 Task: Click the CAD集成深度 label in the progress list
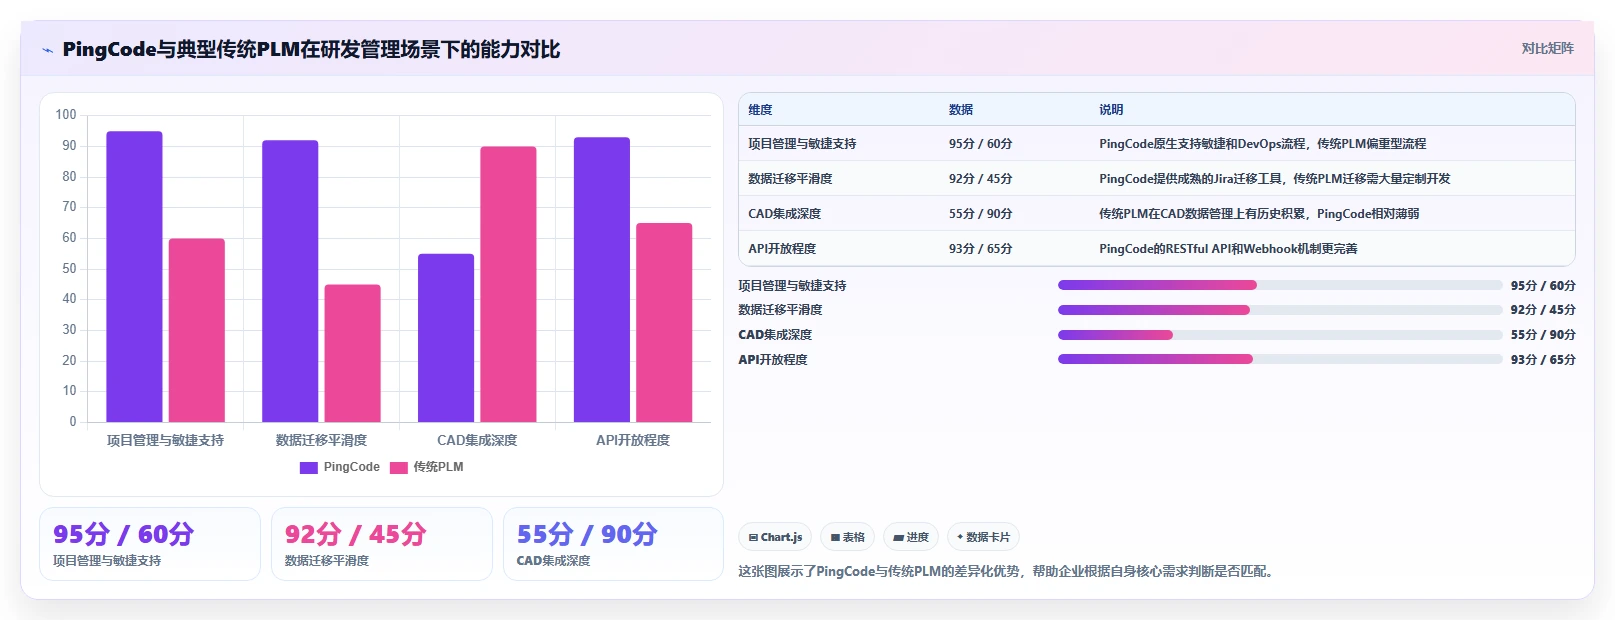(775, 335)
